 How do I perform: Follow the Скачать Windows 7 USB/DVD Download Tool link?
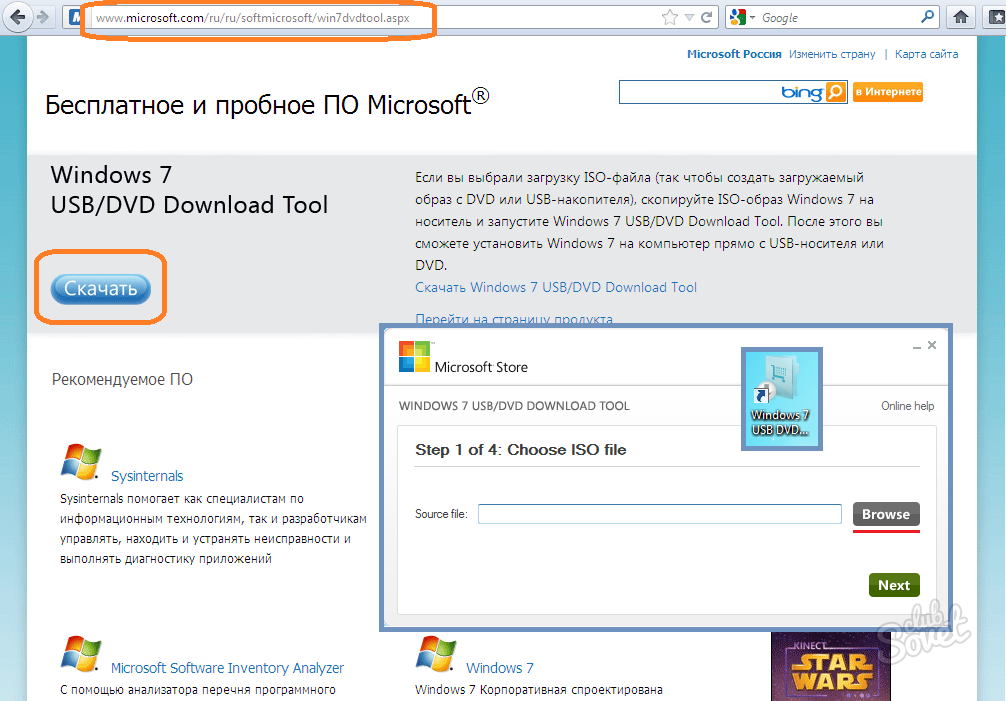tap(556, 287)
